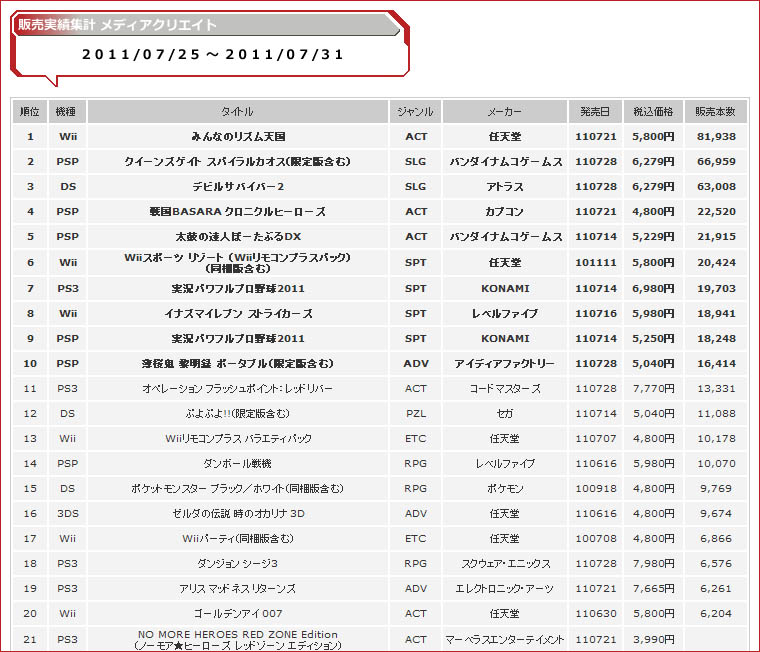
Task: Click maker マーベラスエンターテイメント
Action: tap(505, 640)
